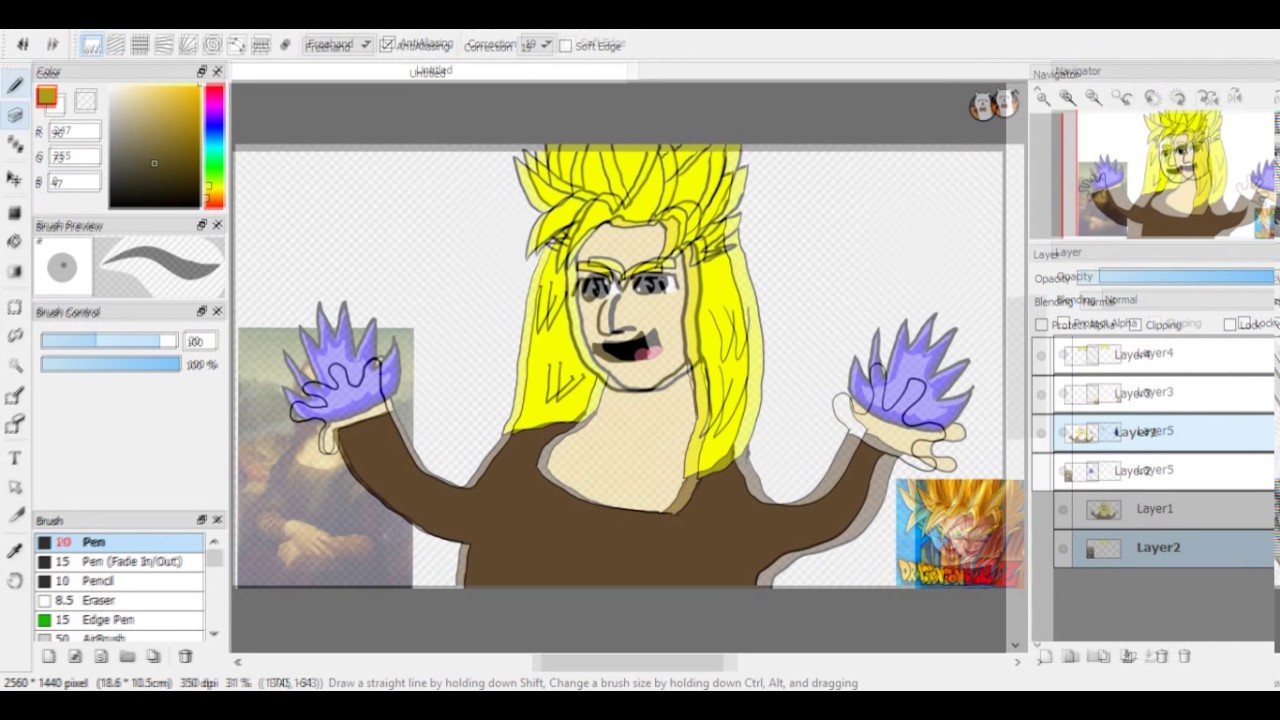Screen dimensions: 1280x720
Task: Select the Select Pen tool
Action: (15, 396)
